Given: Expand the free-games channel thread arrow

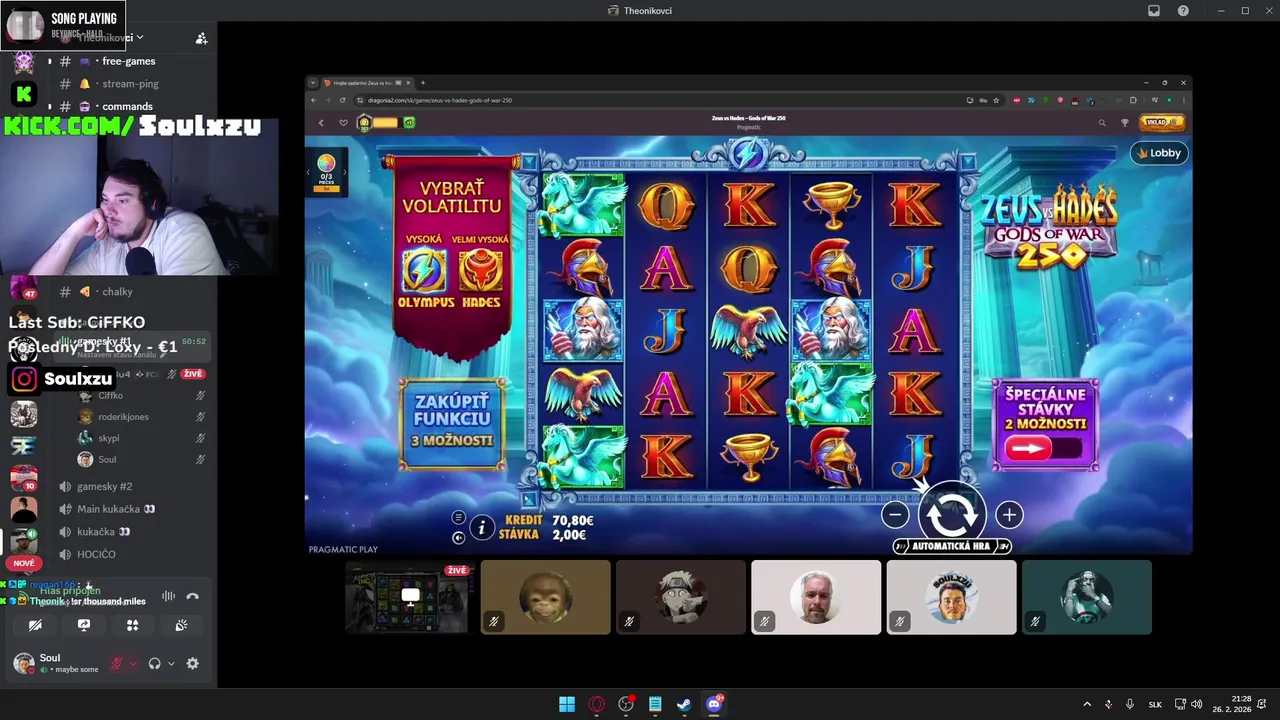Looking at the screenshot, I should pos(49,61).
